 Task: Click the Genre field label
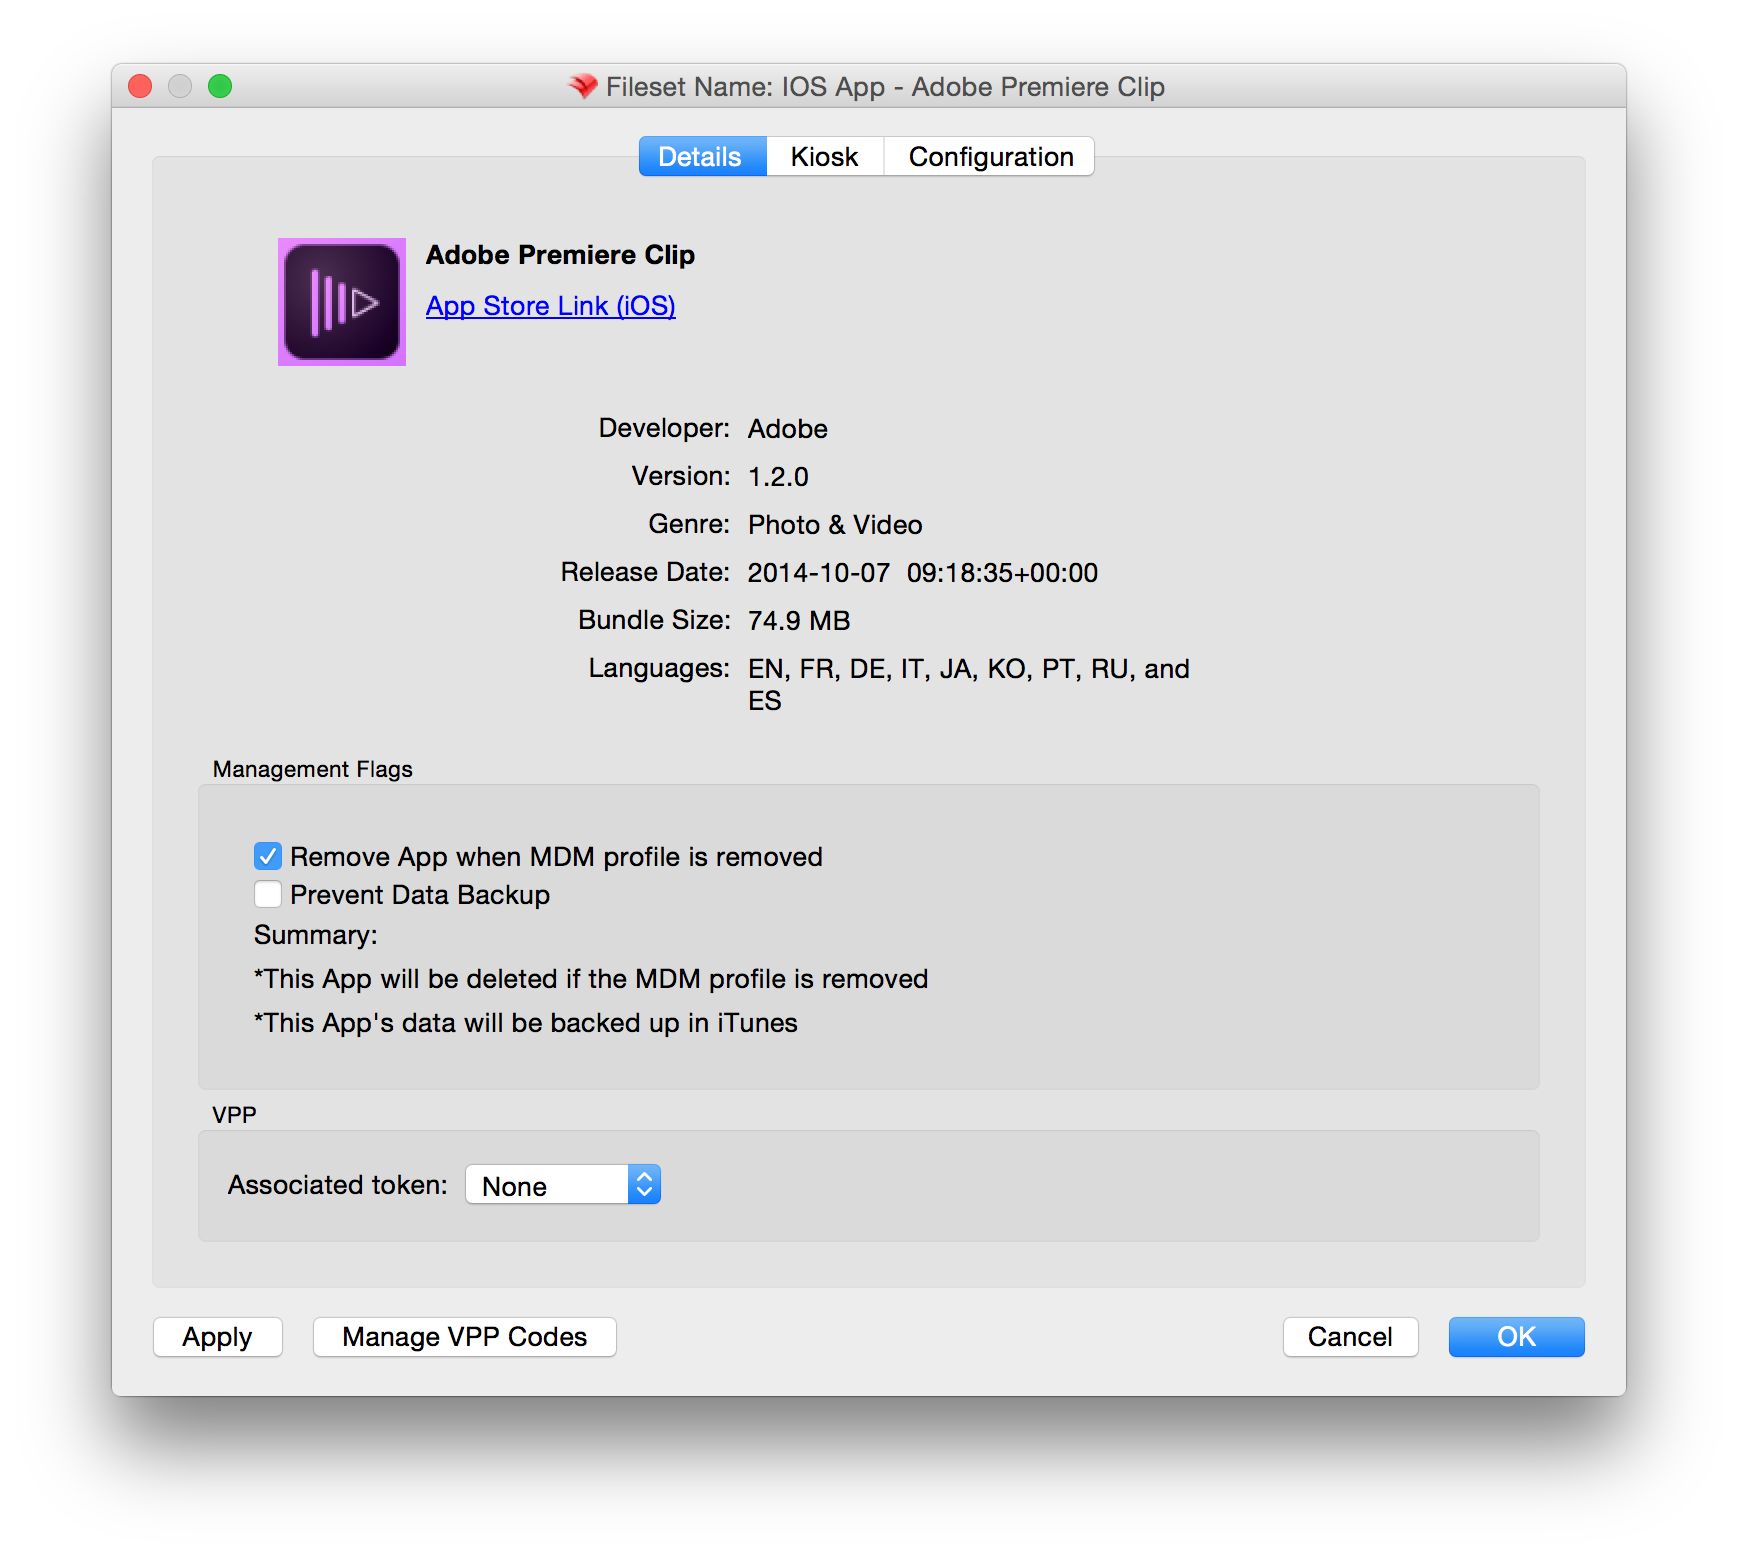[689, 524]
